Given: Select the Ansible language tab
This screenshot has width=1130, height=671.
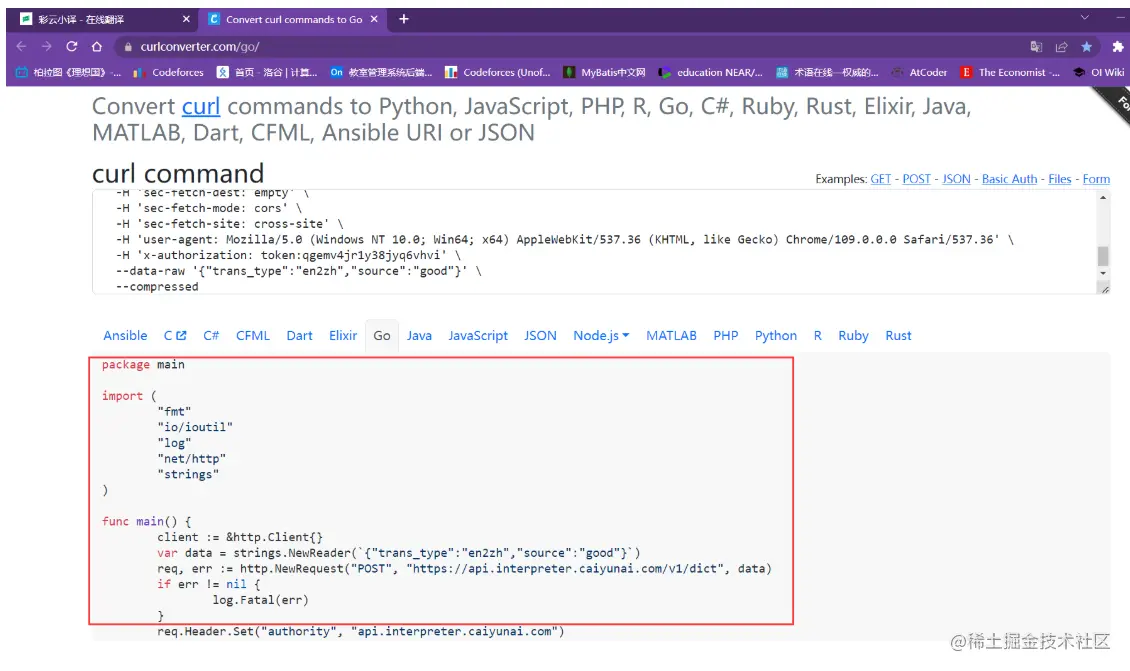Looking at the screenshot, I should click(125, 335).
